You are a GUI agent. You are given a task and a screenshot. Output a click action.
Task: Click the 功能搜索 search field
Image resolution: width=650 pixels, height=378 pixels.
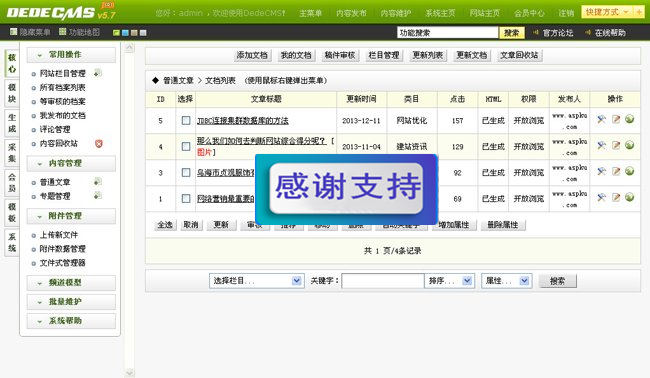[x=447, y=33]
